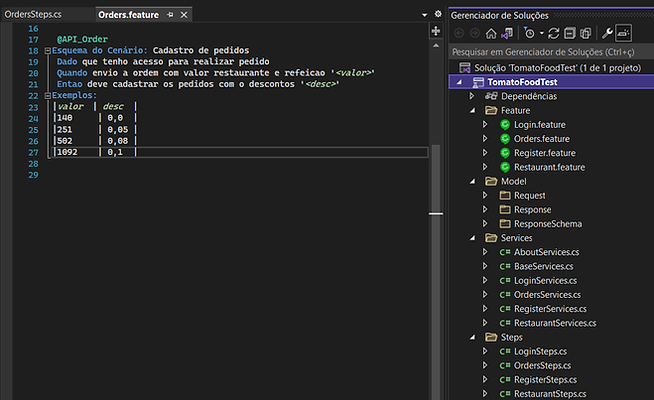The height and width of the screenshot is (400, 654).
Task: Collapse the Model folder
Action: pyautogui.click(x=473, y=181)
